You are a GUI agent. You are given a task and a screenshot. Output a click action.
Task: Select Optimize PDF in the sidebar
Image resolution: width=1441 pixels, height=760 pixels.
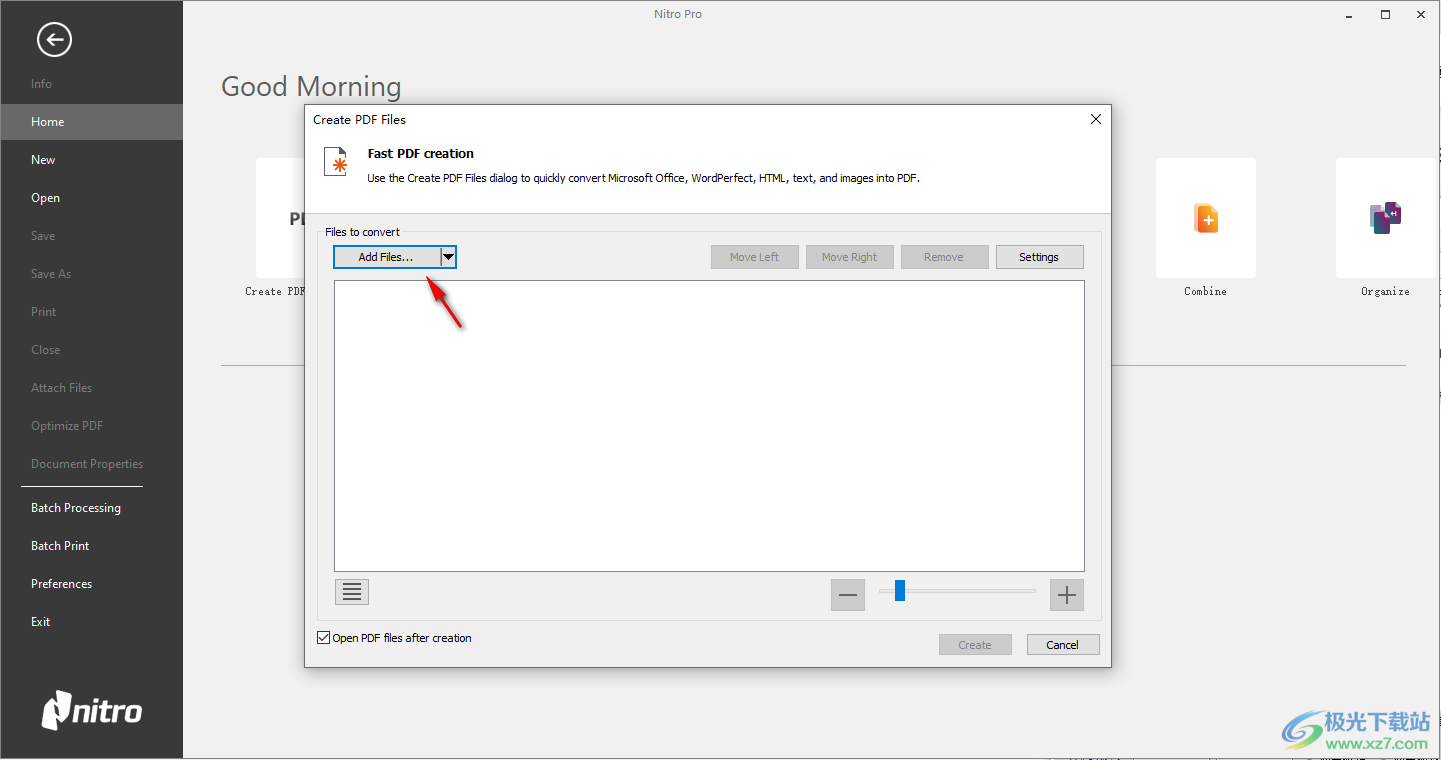(67, 426)
